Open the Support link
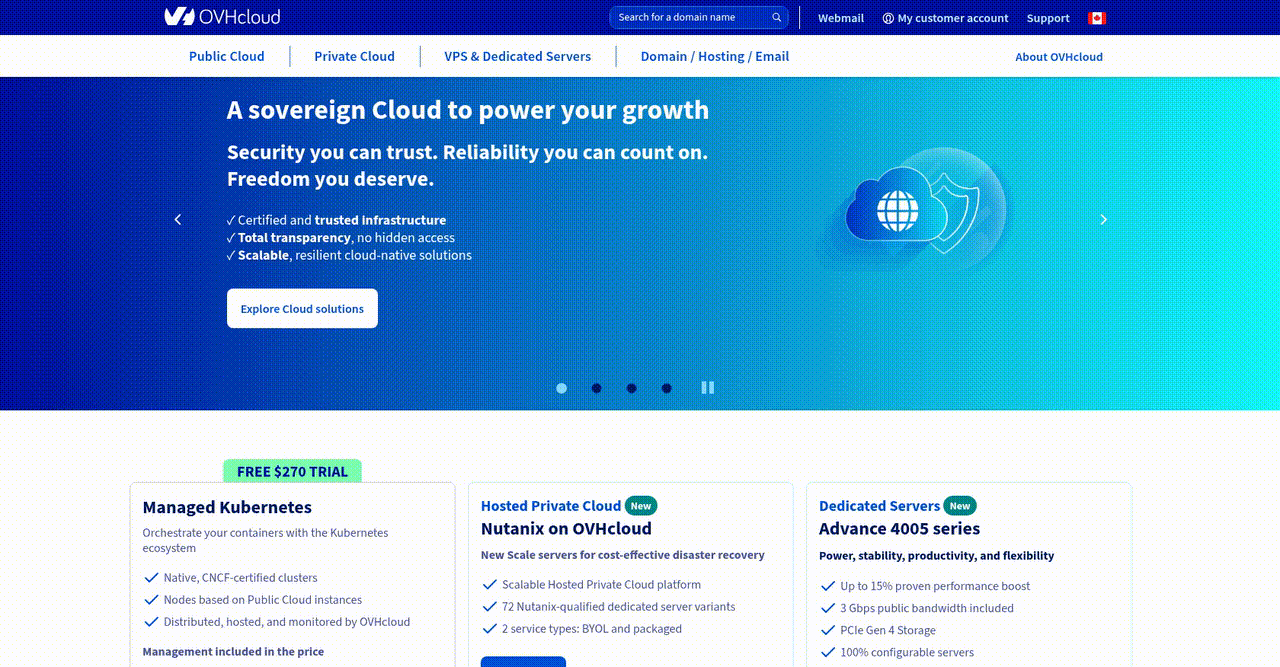 click(x=1048, y=18)
